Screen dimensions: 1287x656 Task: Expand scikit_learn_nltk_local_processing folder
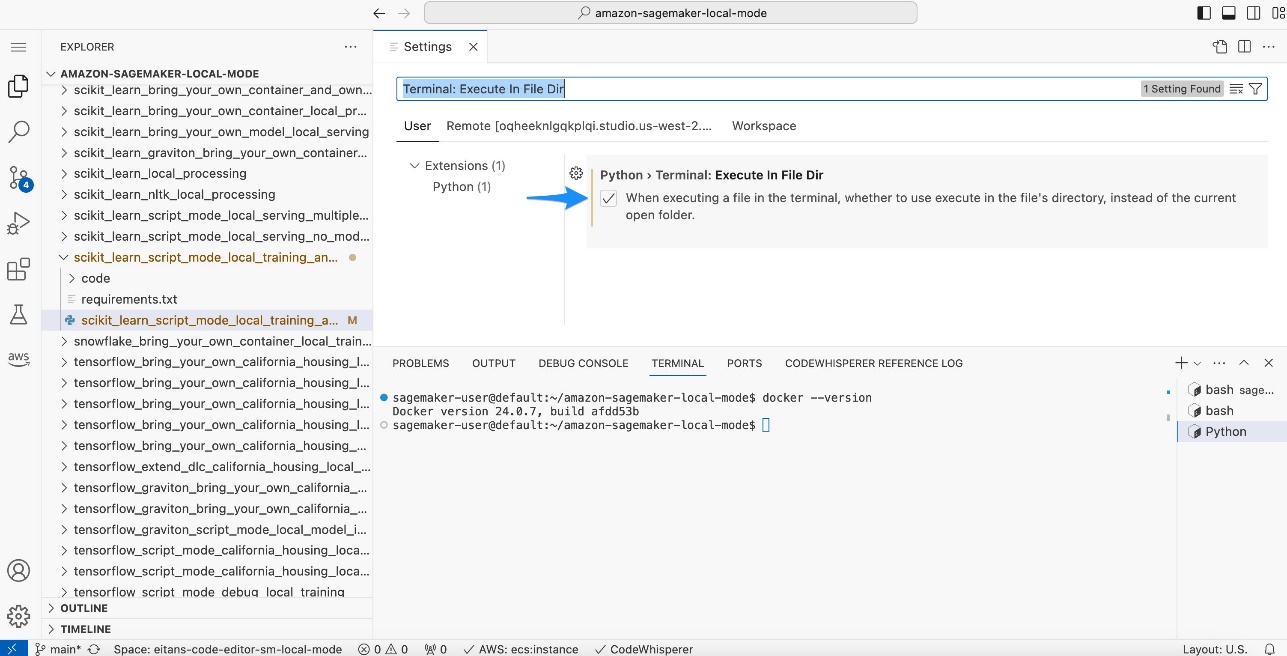(206, 194)
